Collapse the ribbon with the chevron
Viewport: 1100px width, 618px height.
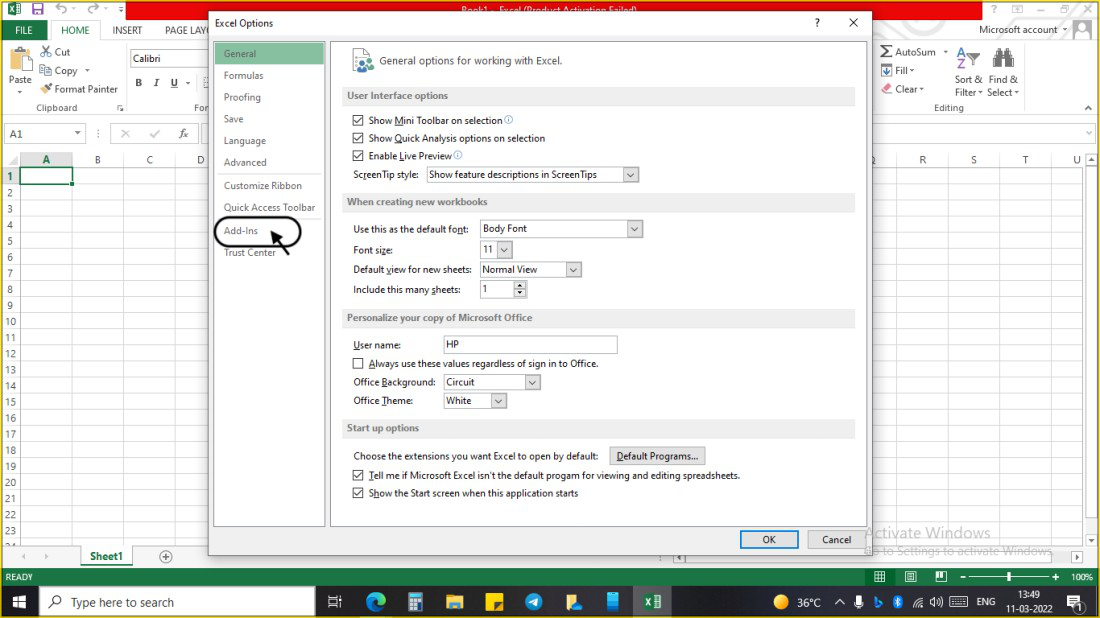tap(1088, 108)
